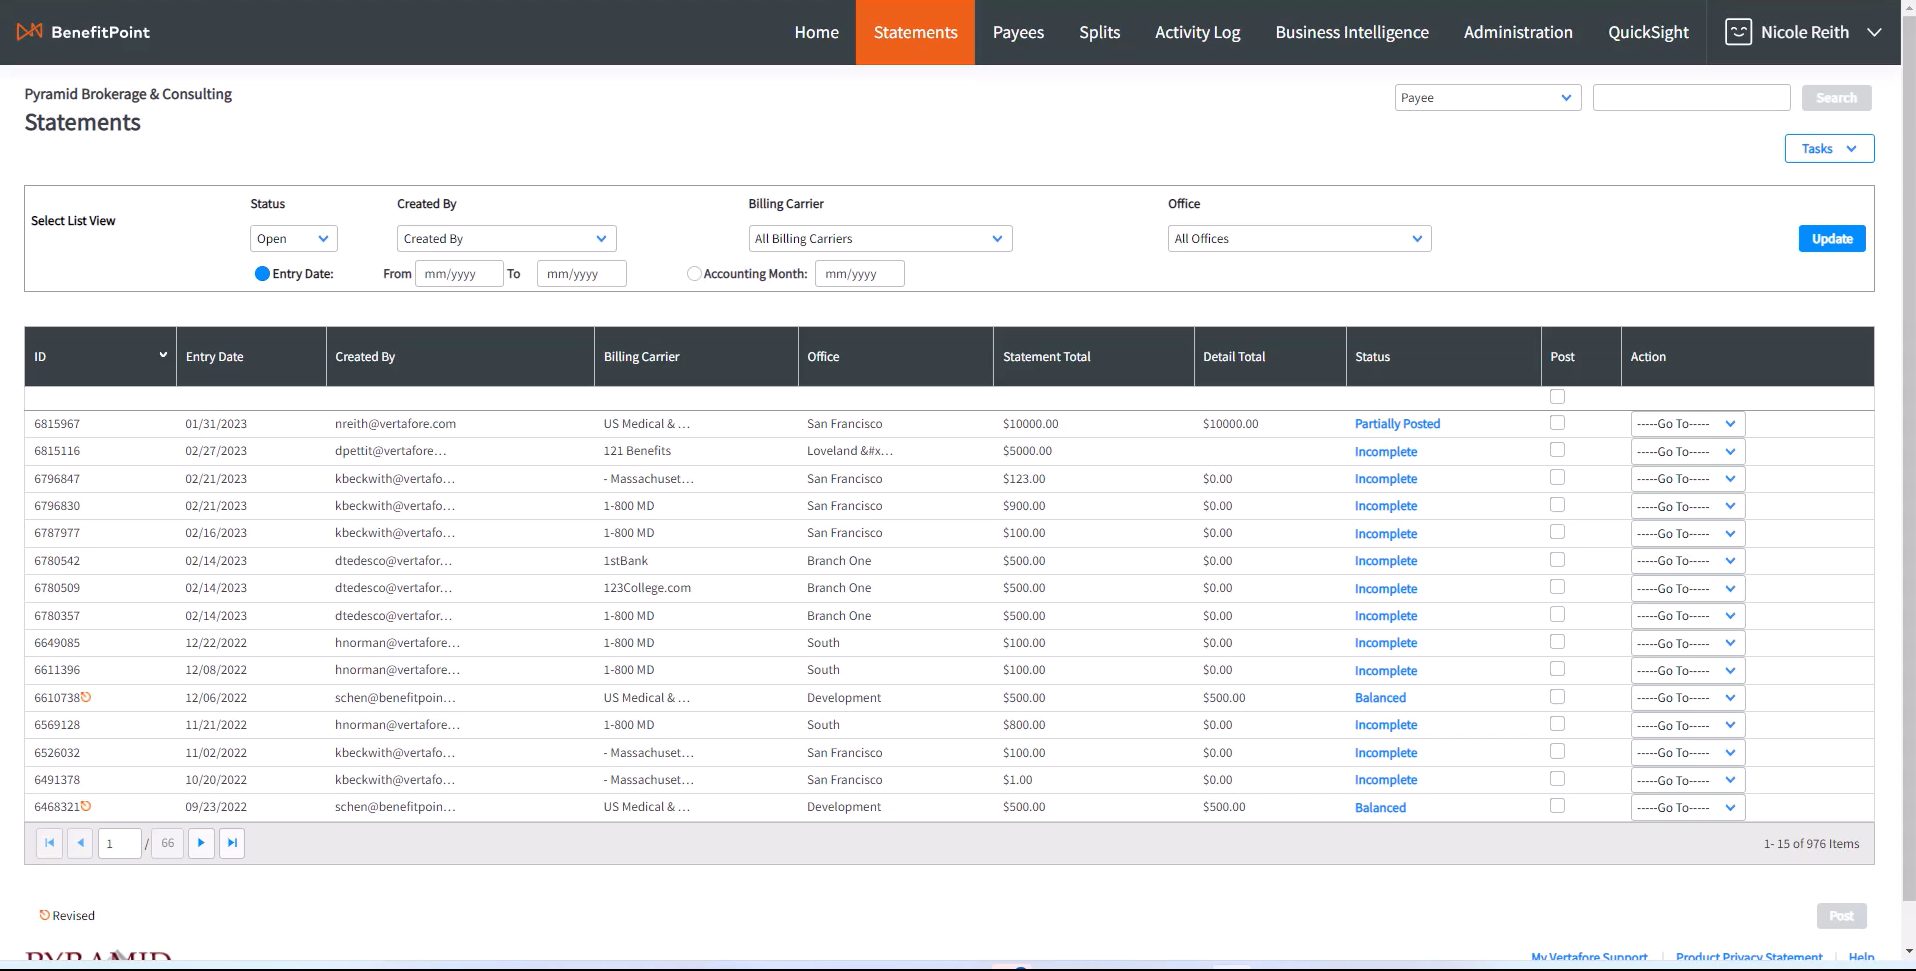This screenshot has width=1916, height=971.
Task: Click the BenefitPoint logo icon
Action: click(30, 32)
